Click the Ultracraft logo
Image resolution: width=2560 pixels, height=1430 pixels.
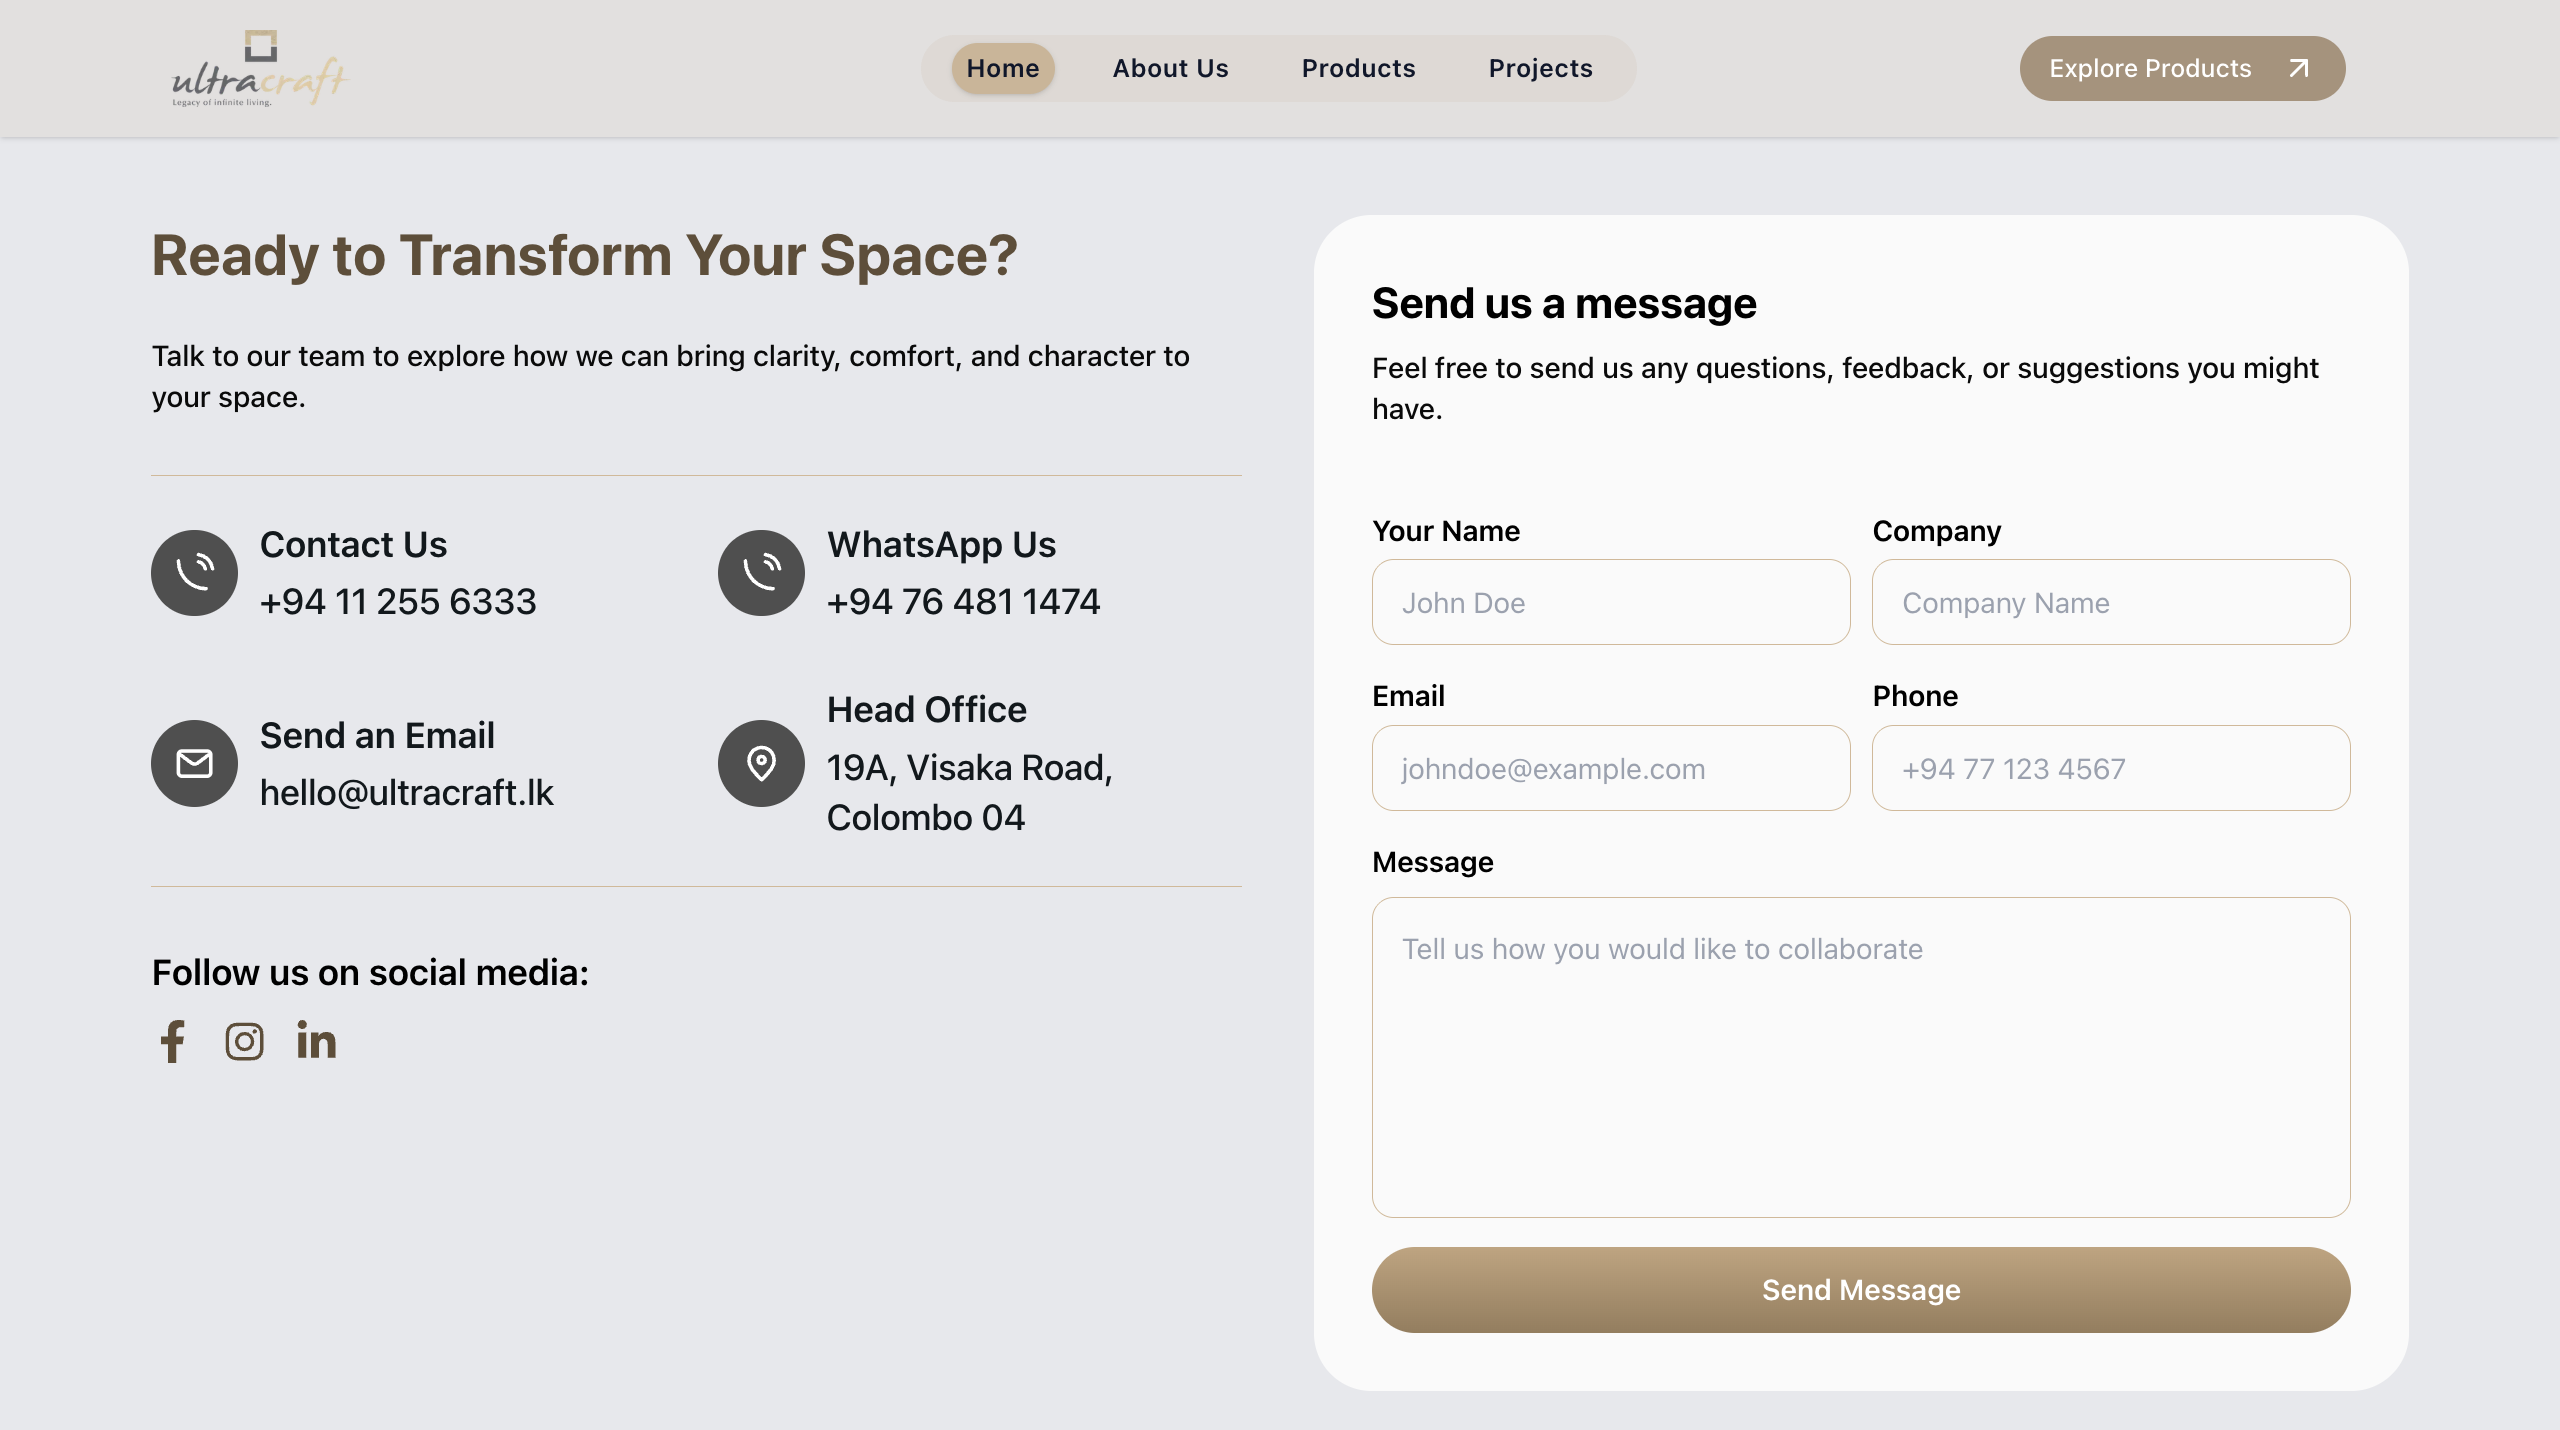(x=259, y=68)
